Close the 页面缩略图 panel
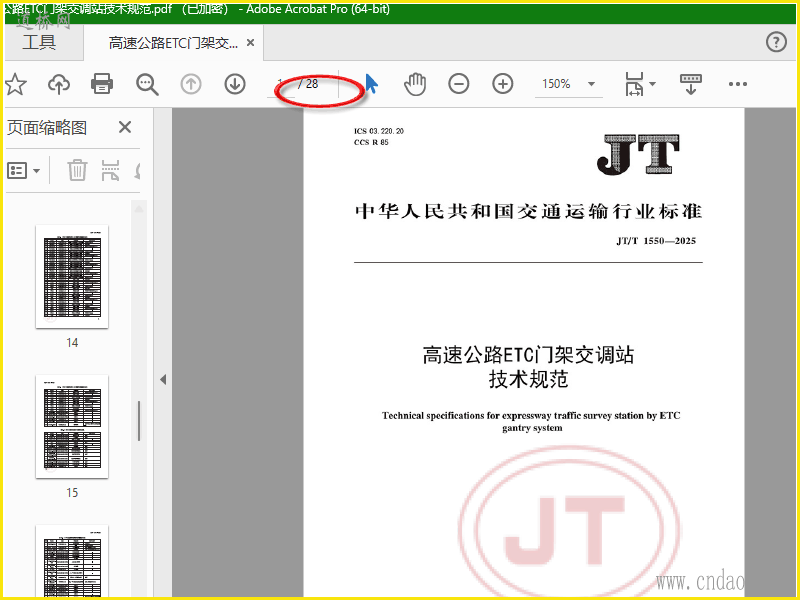This screenshot has width=800, height=600. click(x=125, y=127)
